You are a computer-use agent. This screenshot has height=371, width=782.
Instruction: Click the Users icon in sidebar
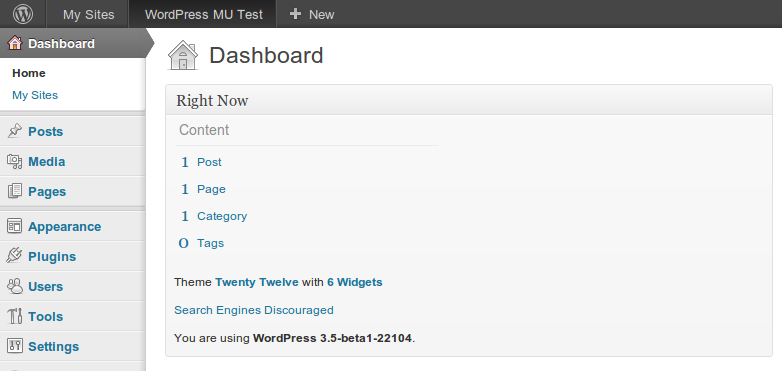[14, 286]
